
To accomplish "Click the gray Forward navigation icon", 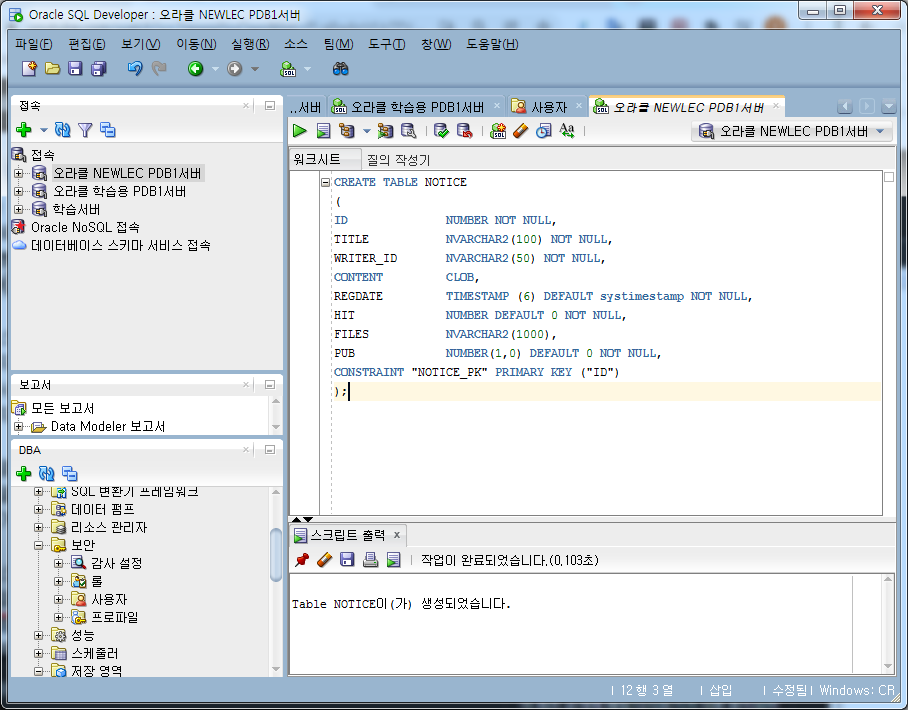I will pyautogui.click(x=235, y=68).
